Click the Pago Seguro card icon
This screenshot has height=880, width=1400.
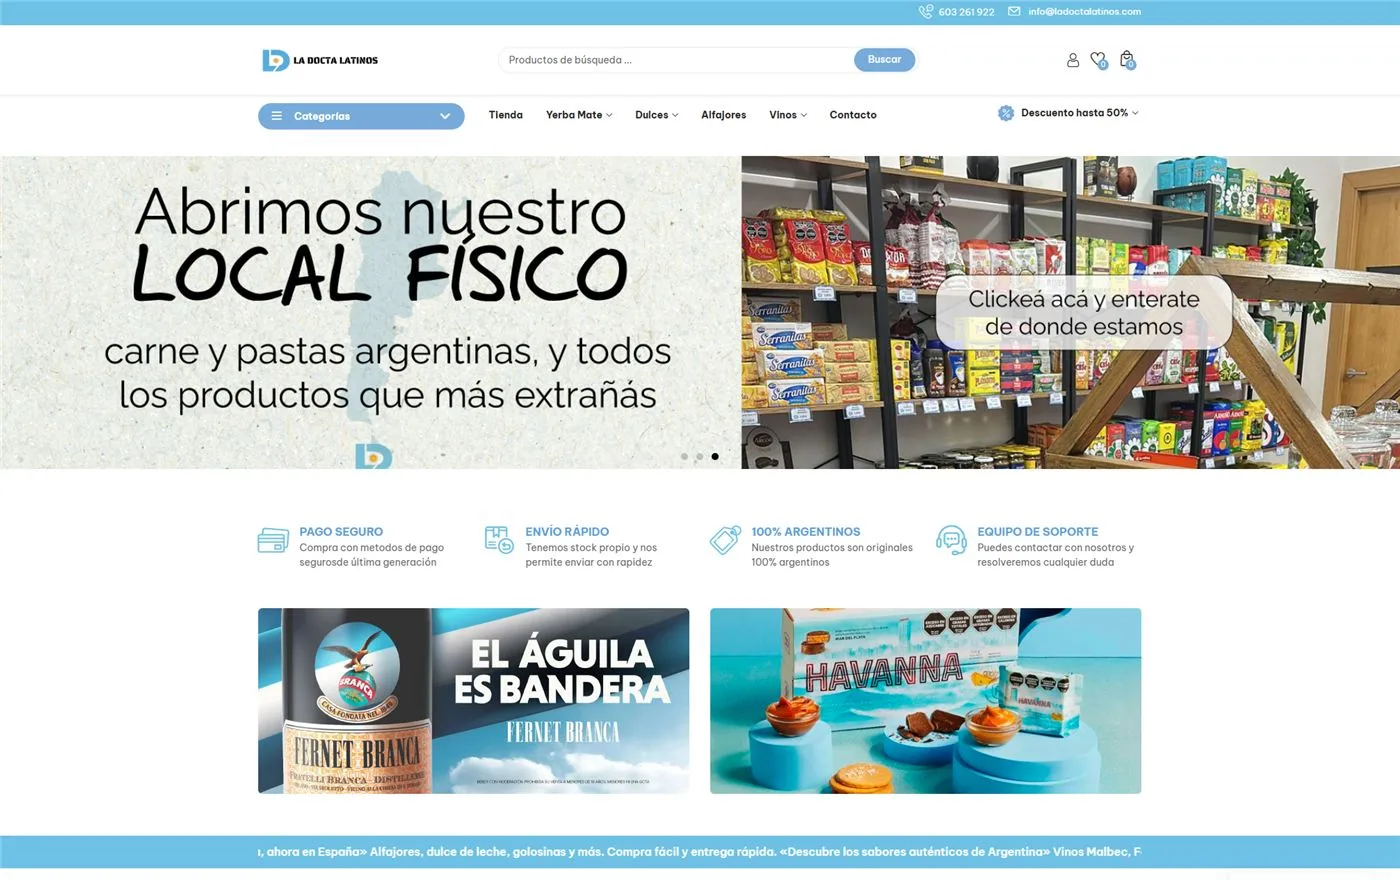[x=273, y=540]
